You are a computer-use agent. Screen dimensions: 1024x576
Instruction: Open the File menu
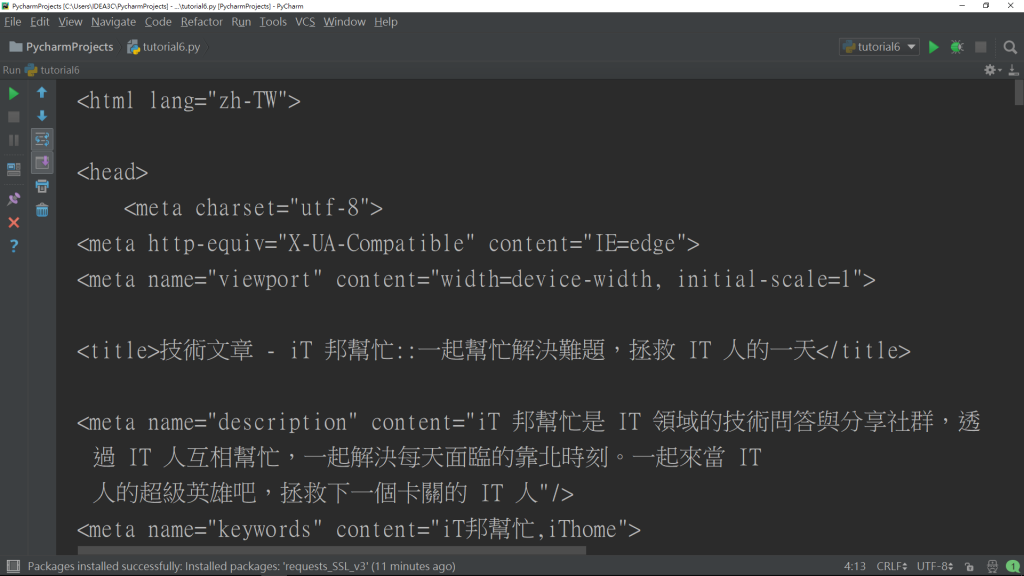pos(12,22)
